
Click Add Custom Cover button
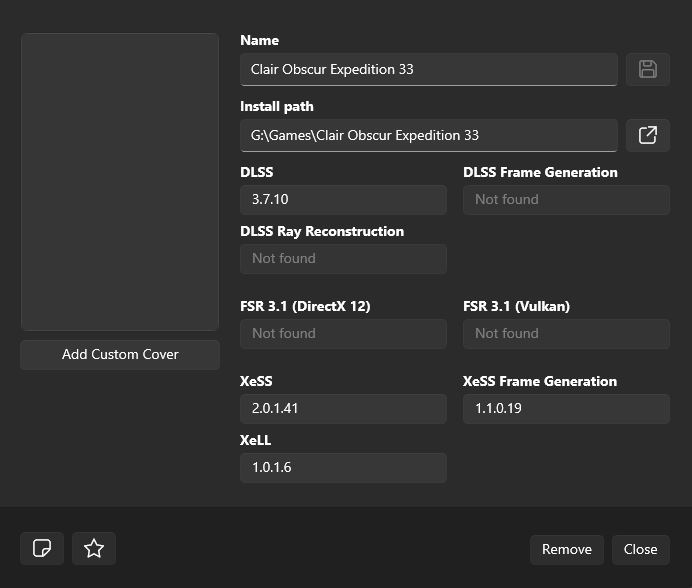pos(120,354)
